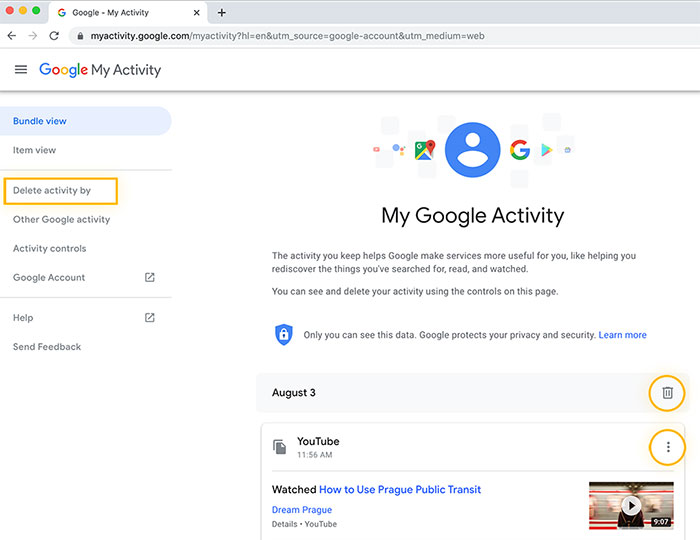Click the YouTube card title
Screen dimensions: 700x540
click(318, 441)
